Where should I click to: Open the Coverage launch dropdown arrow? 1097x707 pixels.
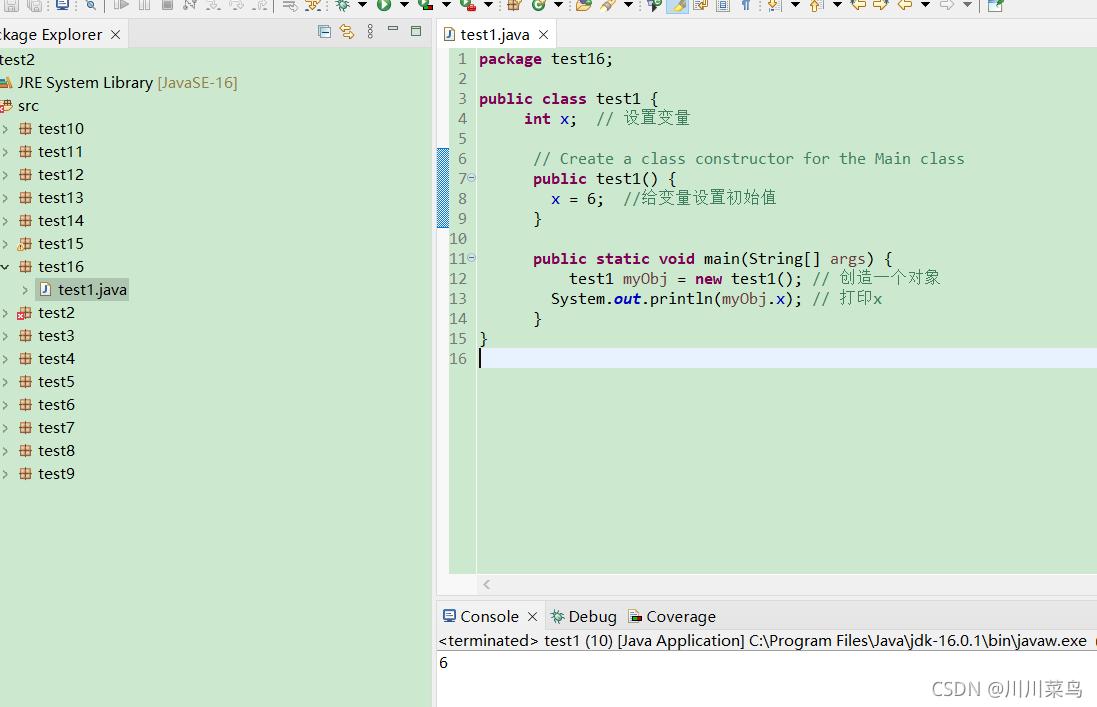click(x=446, y=5)
